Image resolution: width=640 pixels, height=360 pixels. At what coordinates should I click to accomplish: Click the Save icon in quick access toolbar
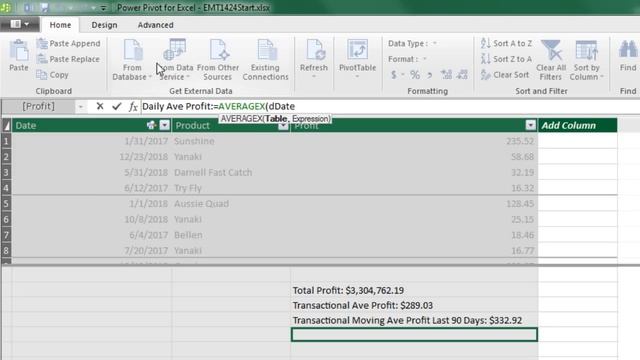coord(44,8)
